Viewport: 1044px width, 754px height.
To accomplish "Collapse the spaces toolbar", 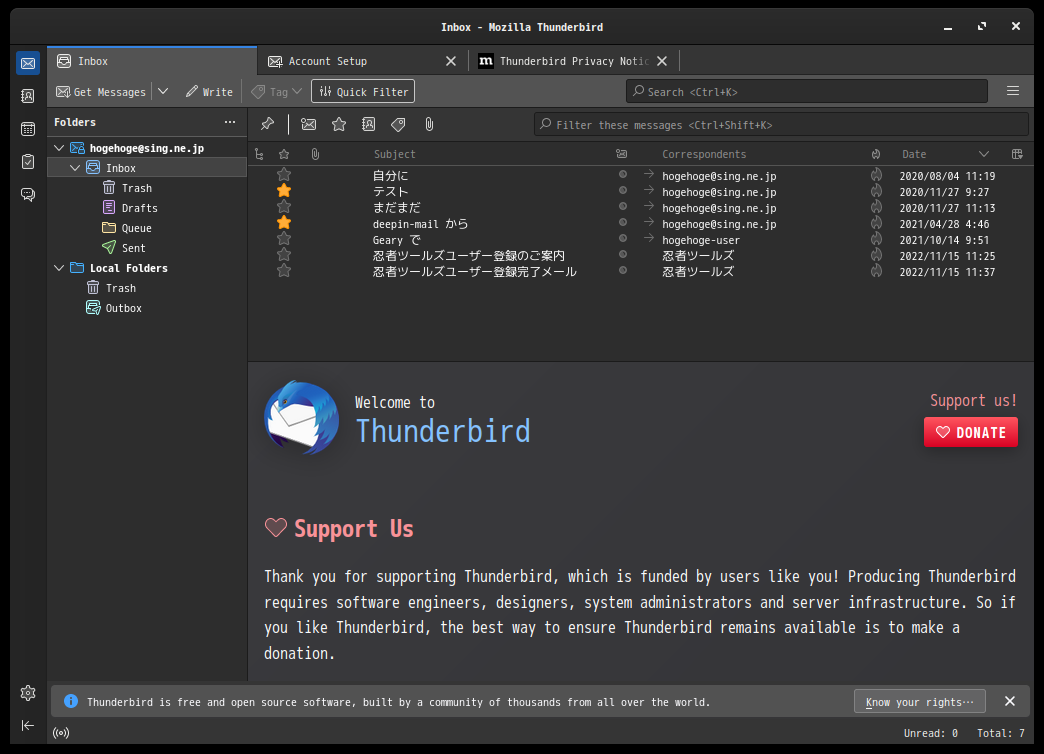I will [28, 725].
